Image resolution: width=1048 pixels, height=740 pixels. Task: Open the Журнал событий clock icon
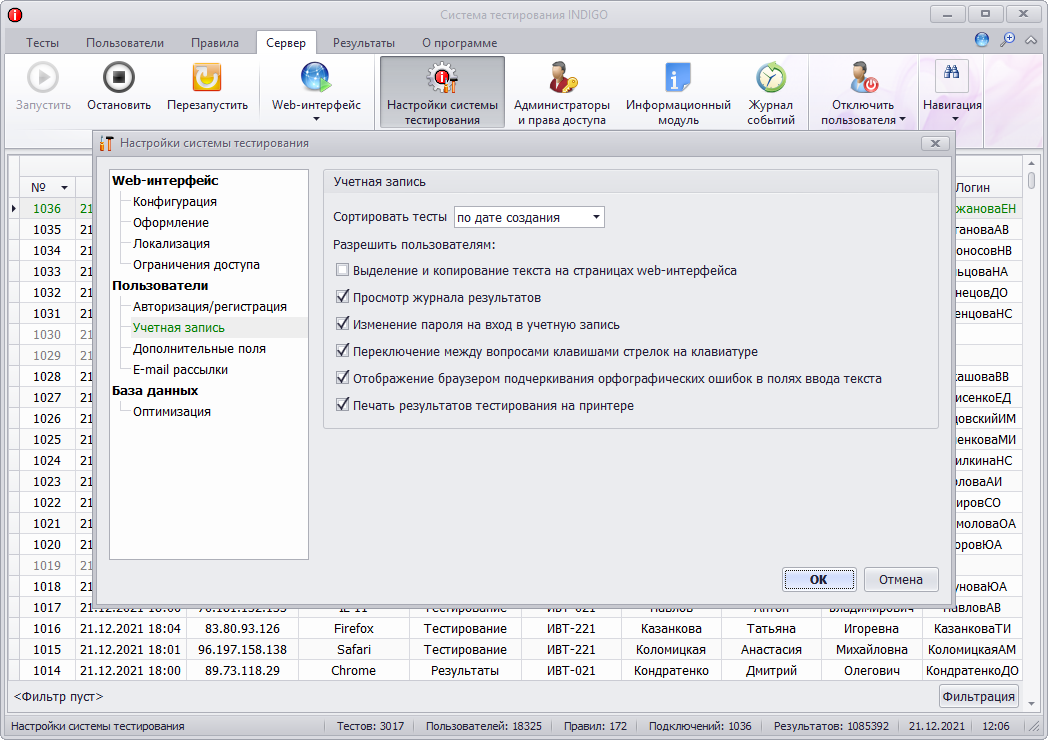coord(771,78)
